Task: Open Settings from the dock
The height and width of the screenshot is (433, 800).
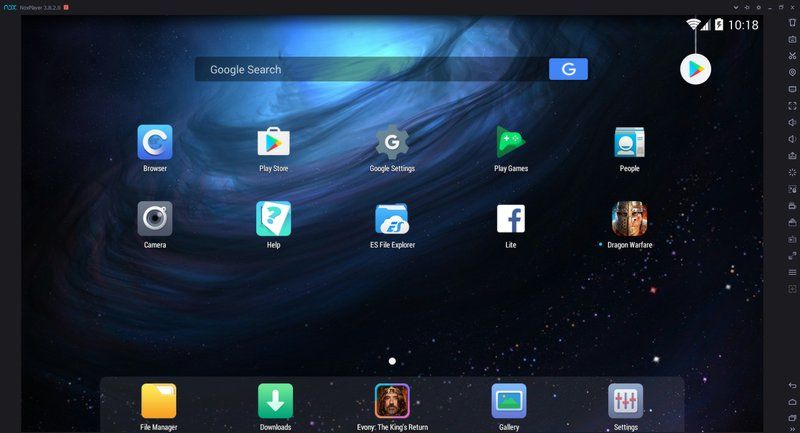Action: 625,401
